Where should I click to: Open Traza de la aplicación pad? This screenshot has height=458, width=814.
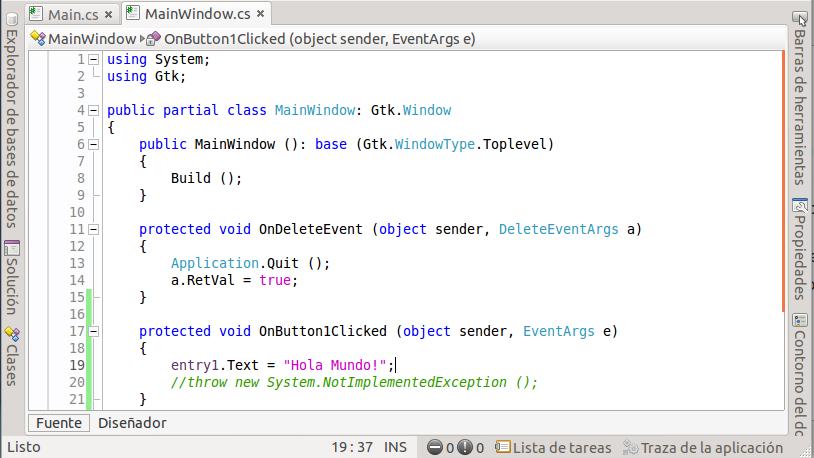pyautogui.click(x=712, y=448)
